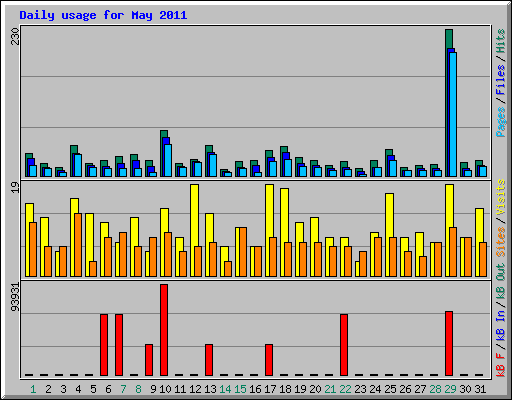Click the red kB bar for day 6
The height and width of the screenshot is (400, 512).
104,345
